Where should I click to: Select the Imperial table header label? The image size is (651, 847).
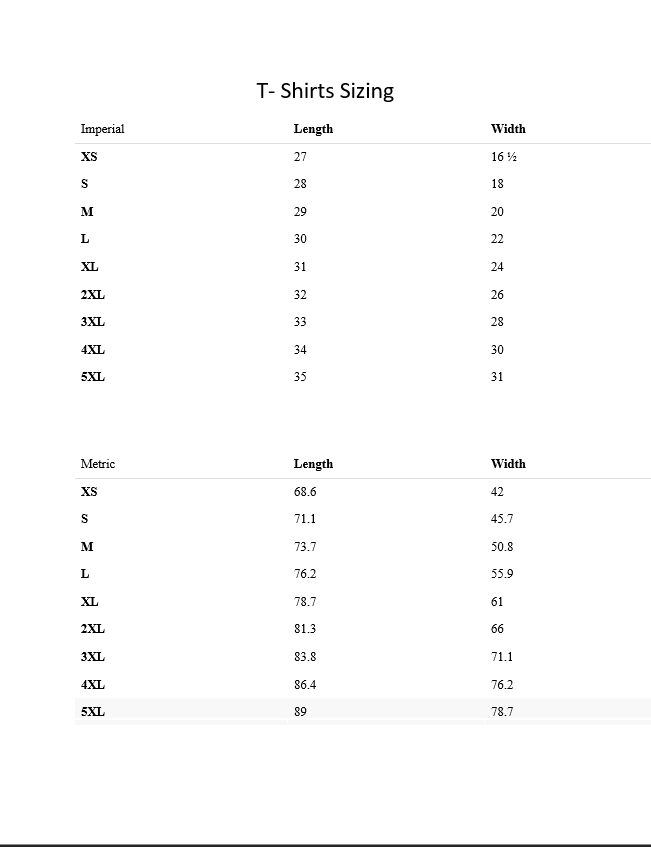coord(102,129)
